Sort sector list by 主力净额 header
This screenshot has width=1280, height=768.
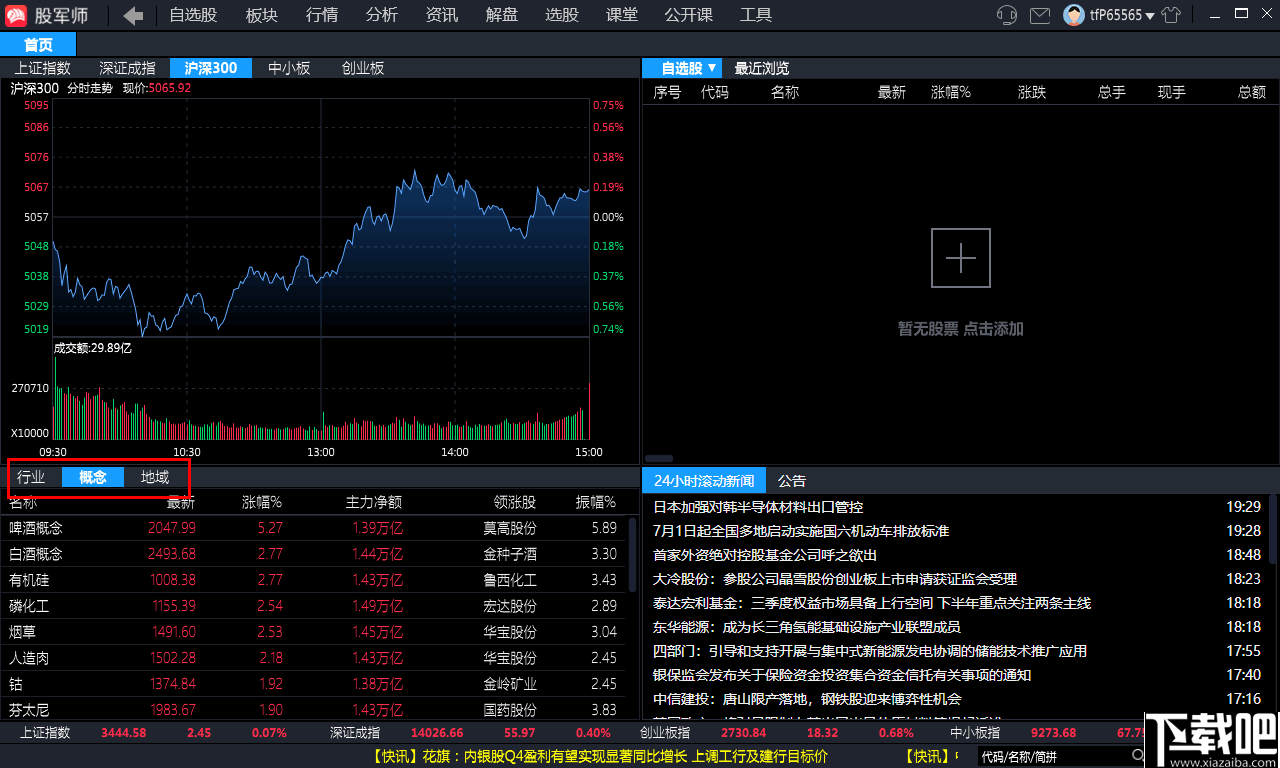tap(374, 502)
